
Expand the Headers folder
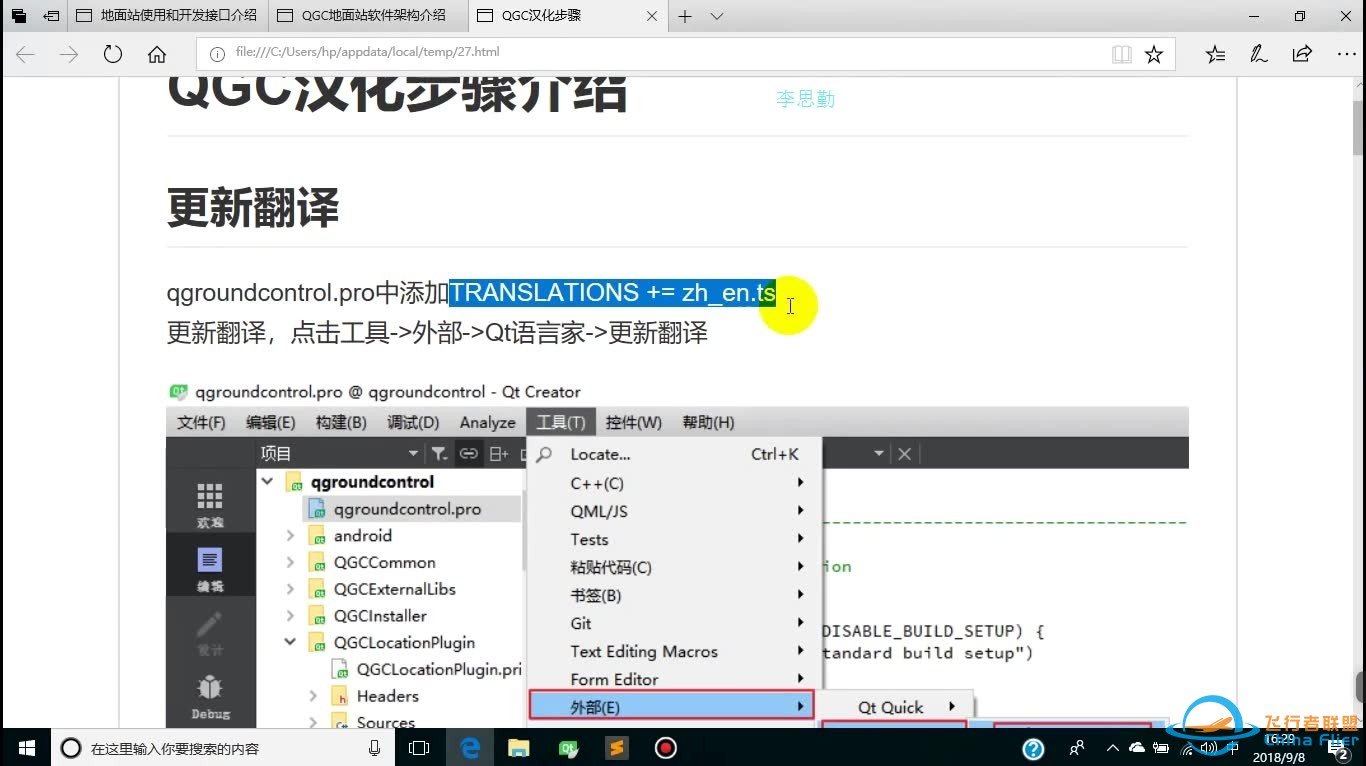(313, 696)
